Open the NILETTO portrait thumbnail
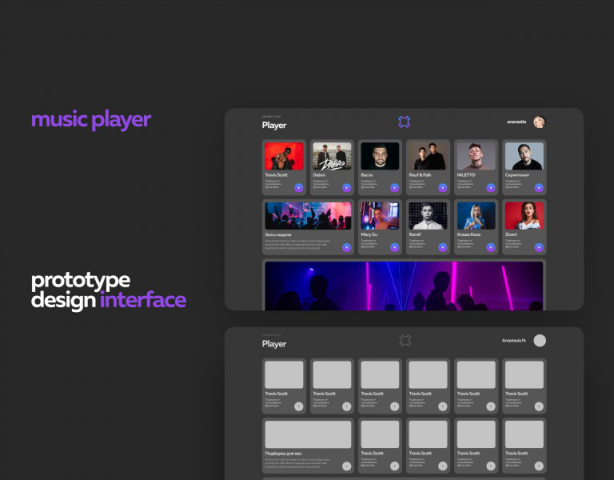The height and width of the screenshot is (480, 614). coord(476,156)
